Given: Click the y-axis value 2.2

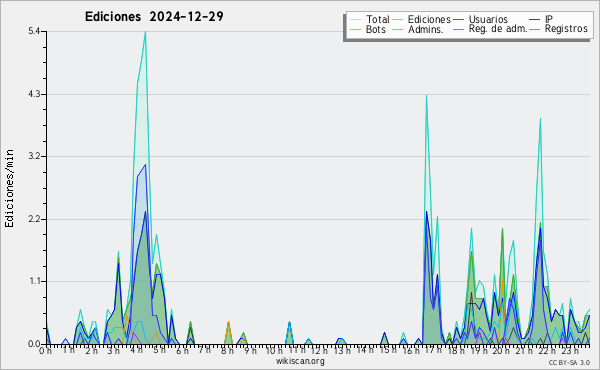Looking at the screenshot, I should click(34, 219).
